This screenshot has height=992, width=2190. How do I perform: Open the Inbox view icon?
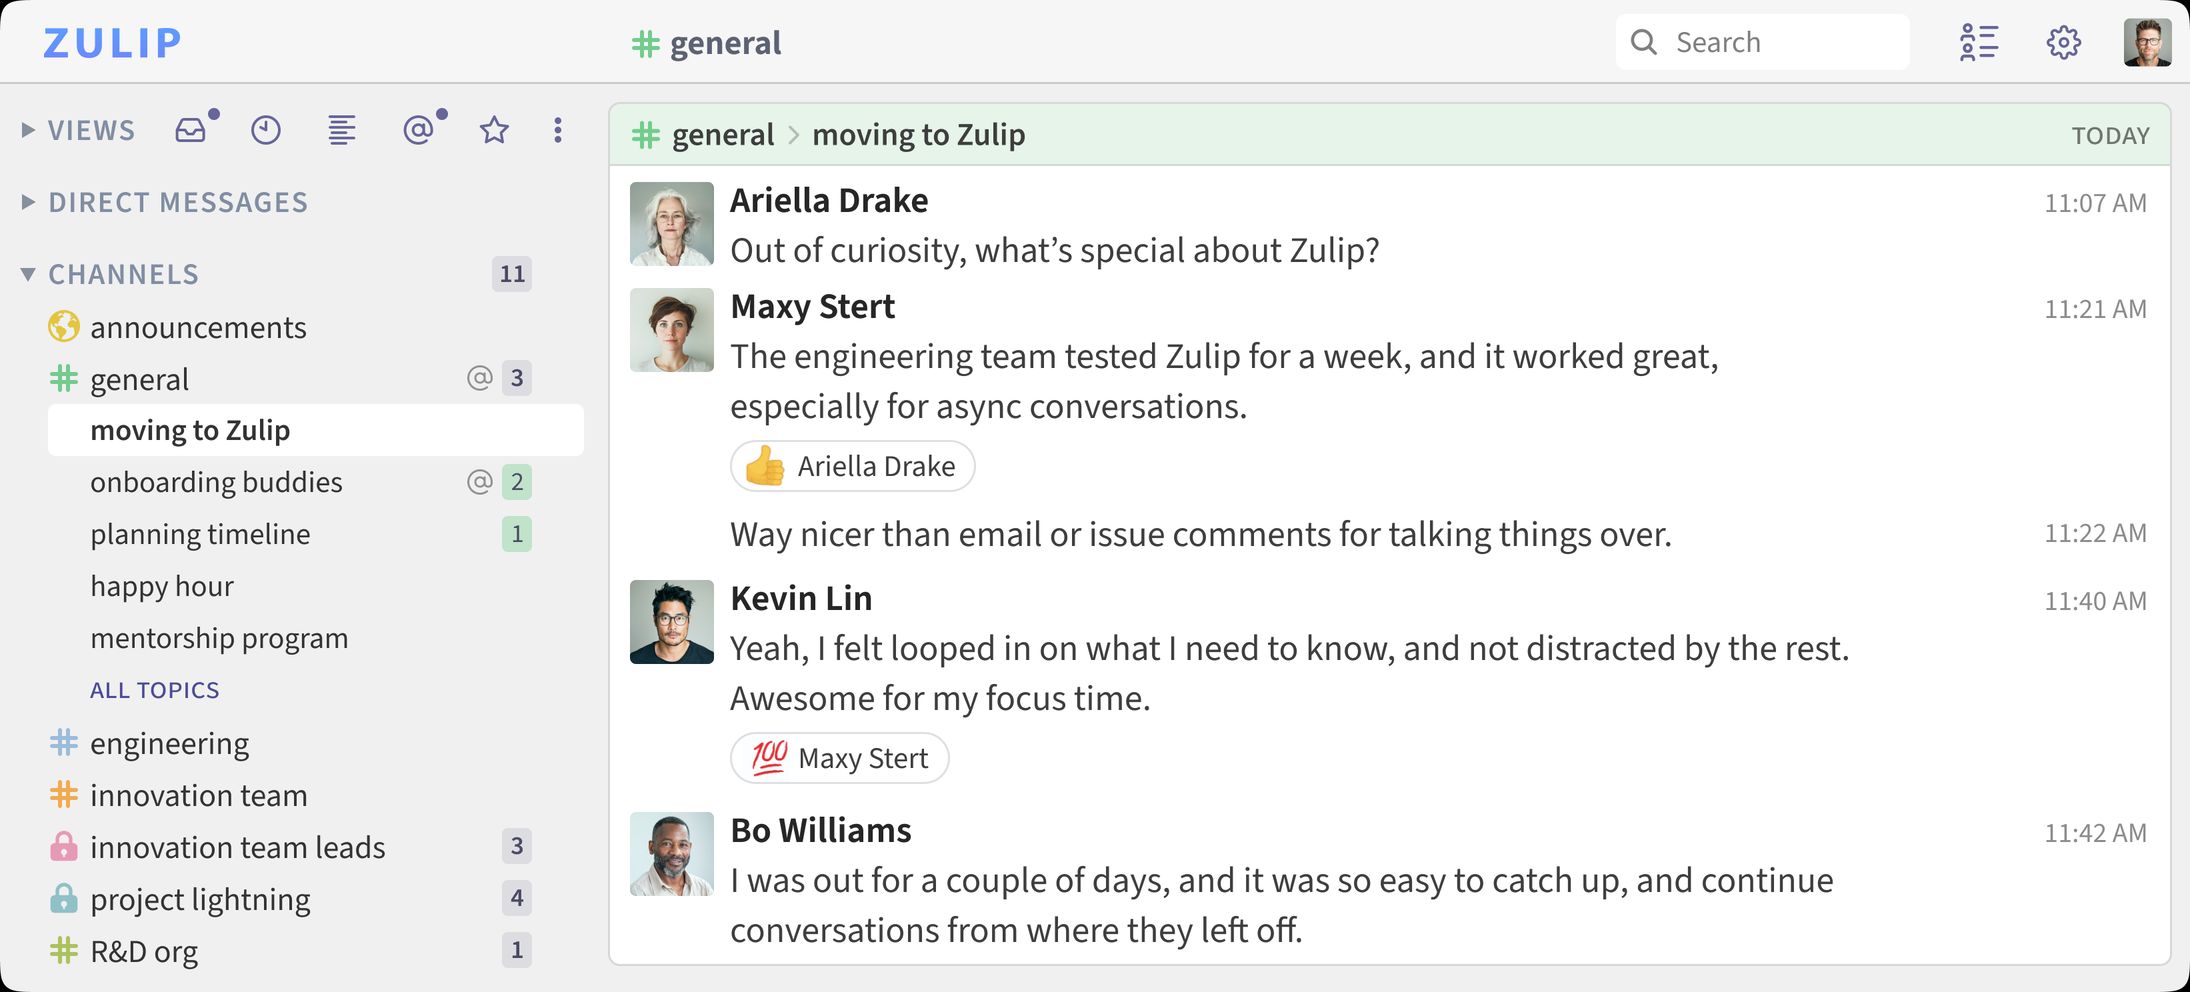coord(191,129)
